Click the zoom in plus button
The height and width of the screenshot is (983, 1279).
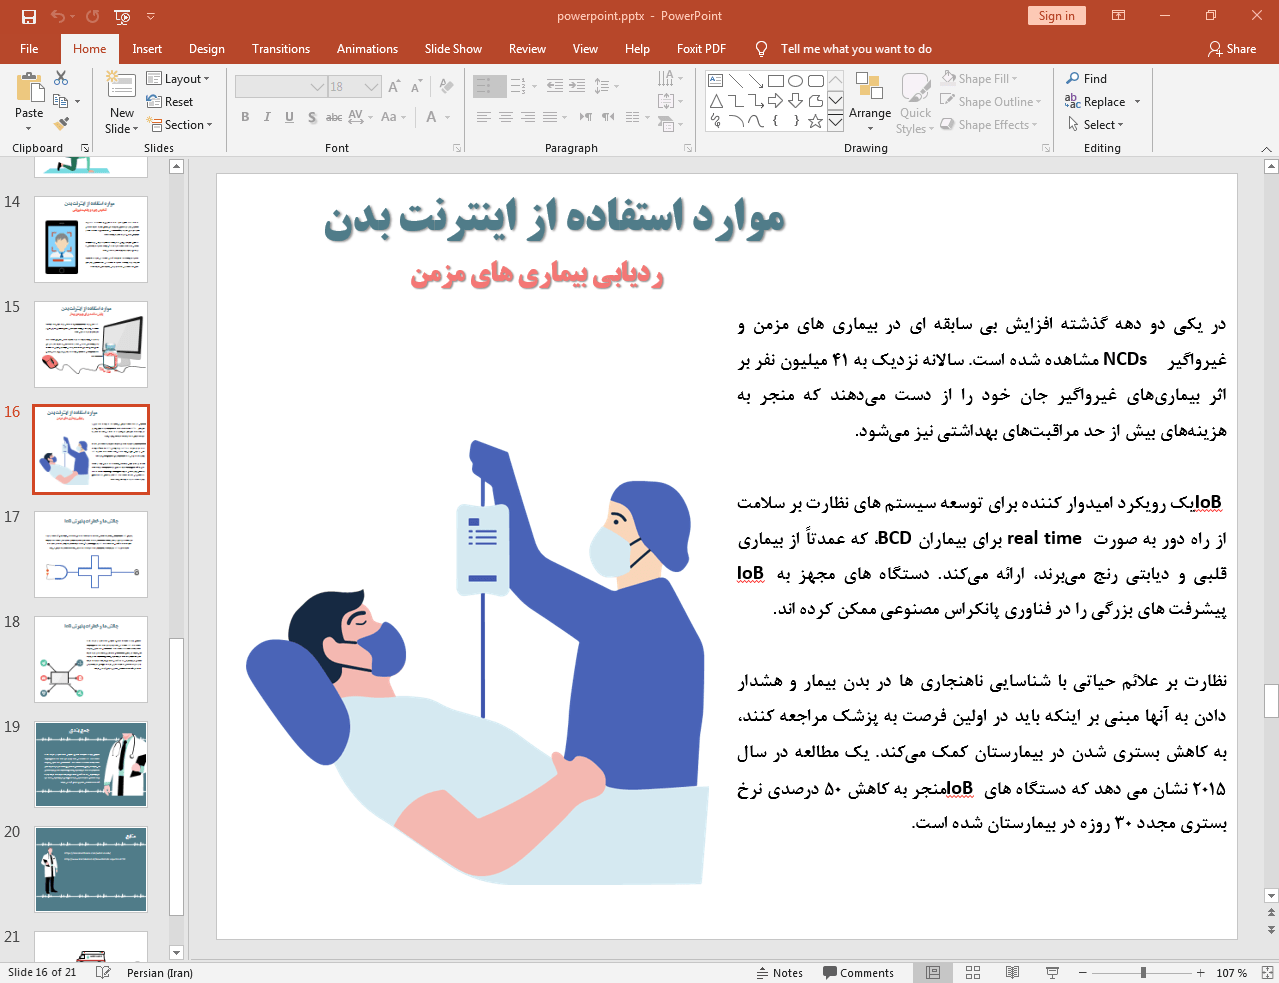(x=1200, y=972)
